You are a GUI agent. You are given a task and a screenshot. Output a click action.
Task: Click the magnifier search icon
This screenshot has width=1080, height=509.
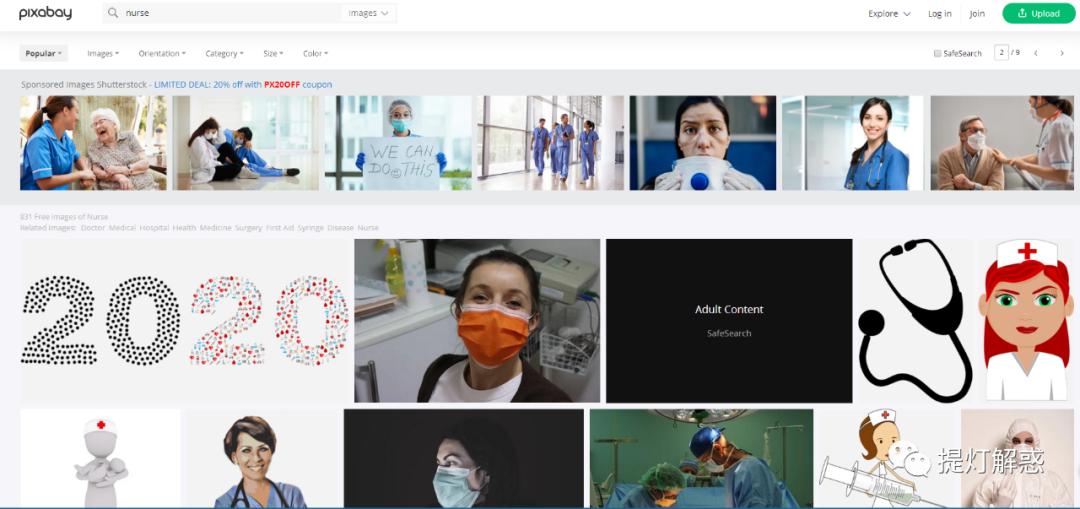pos(113,13)
